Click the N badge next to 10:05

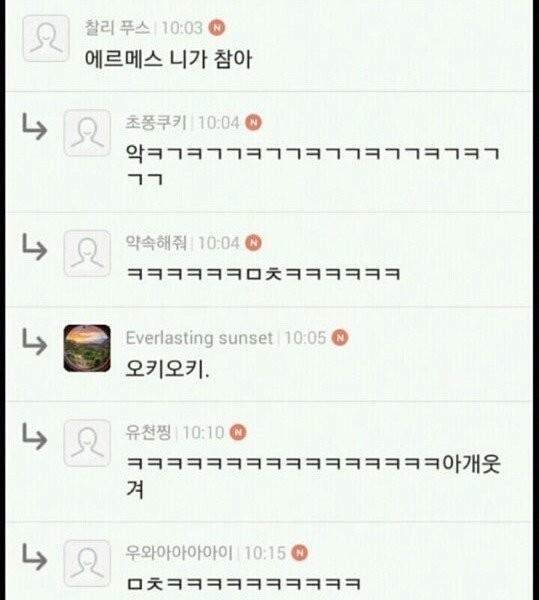coord(340,338)
